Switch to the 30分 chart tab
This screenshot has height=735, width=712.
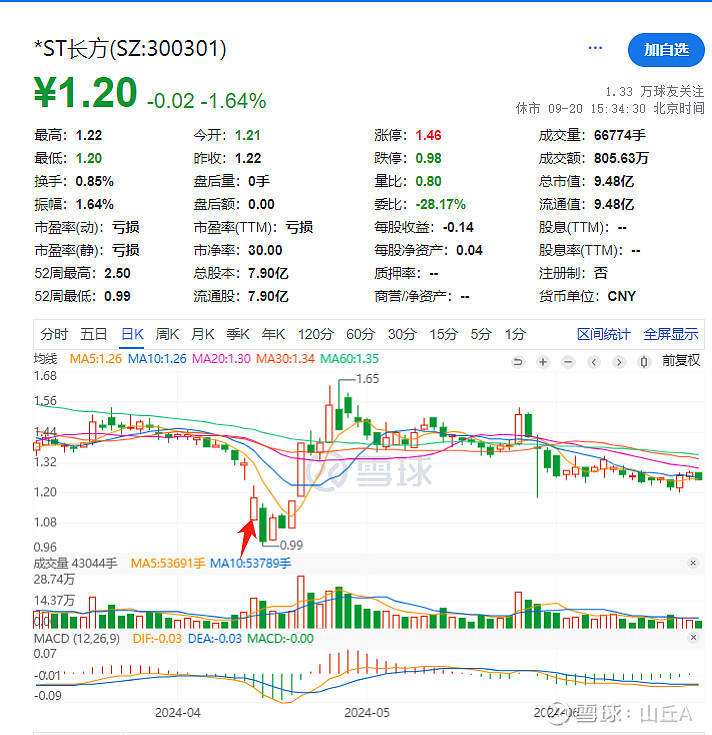click(x=402, y=334)
